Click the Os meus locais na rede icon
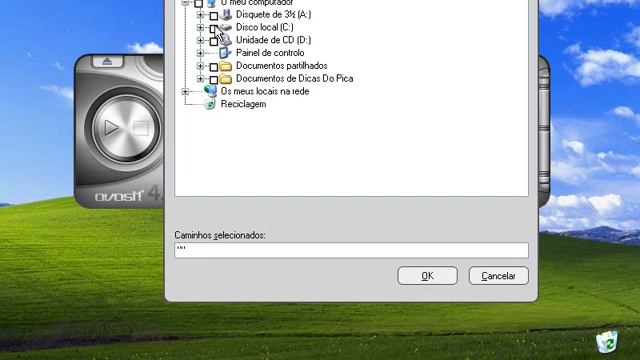This screenshot has width=640, height=360. point(210,91)
